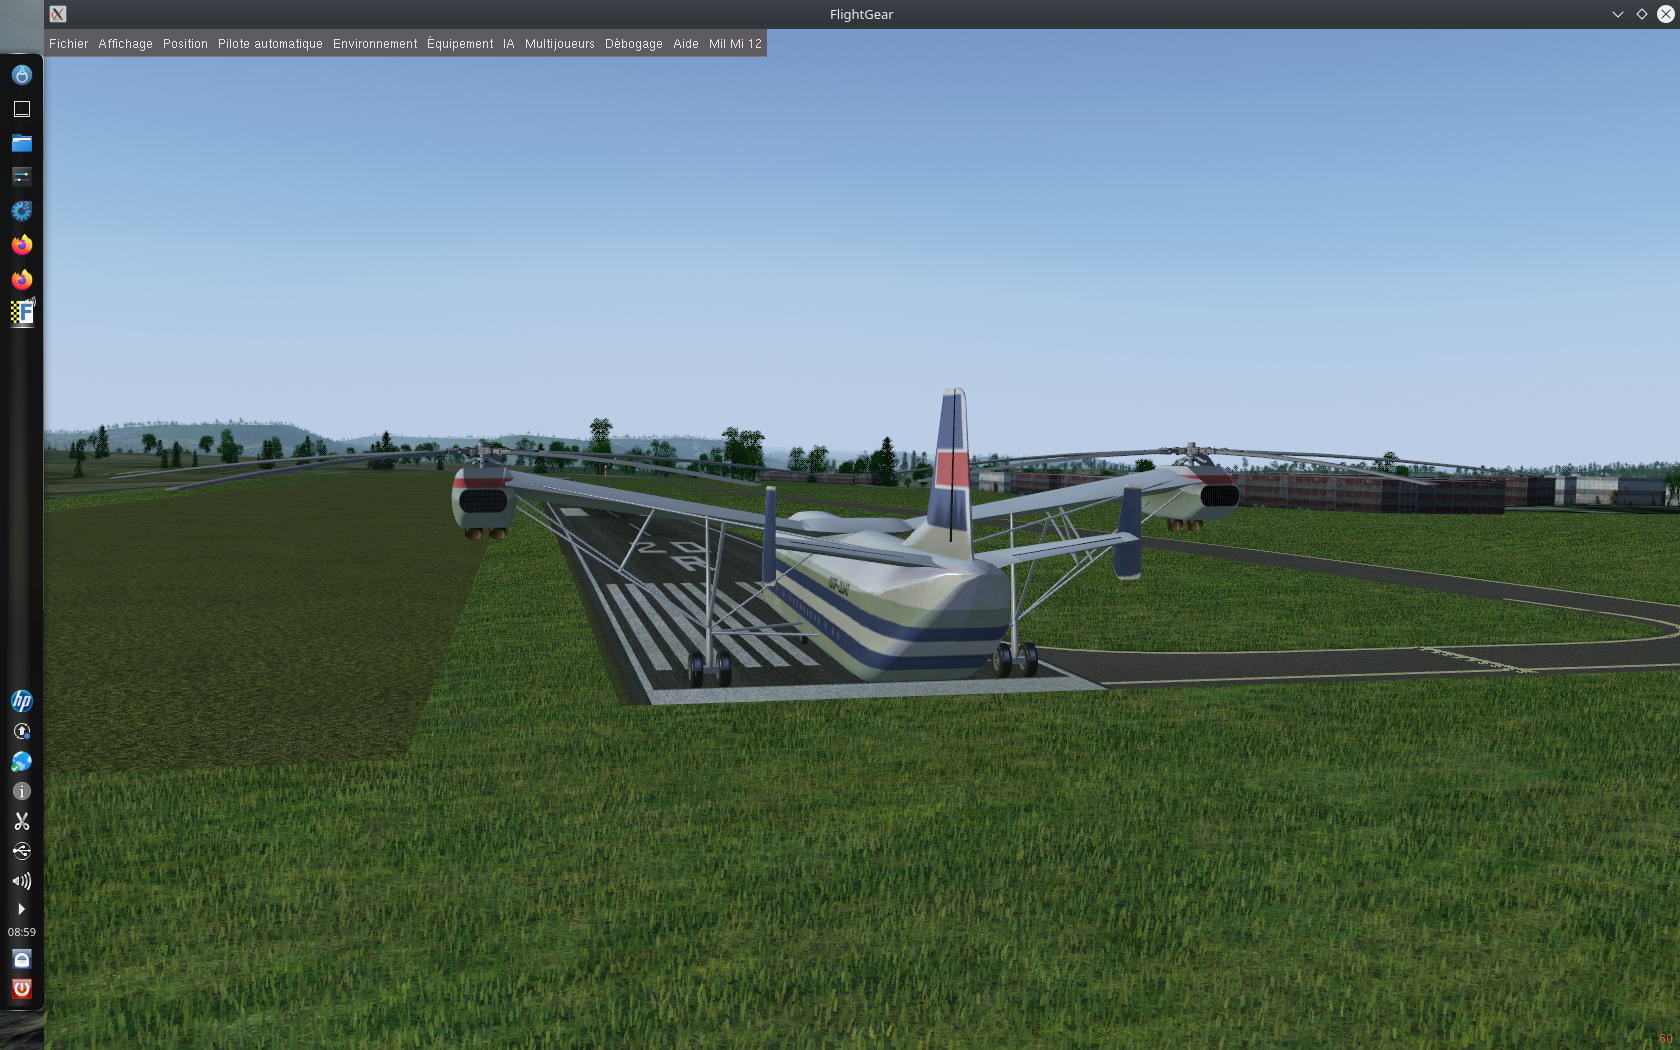1680x1050 pixels.
Task: Launch the file manager folder icon
Action: [22, 143]
